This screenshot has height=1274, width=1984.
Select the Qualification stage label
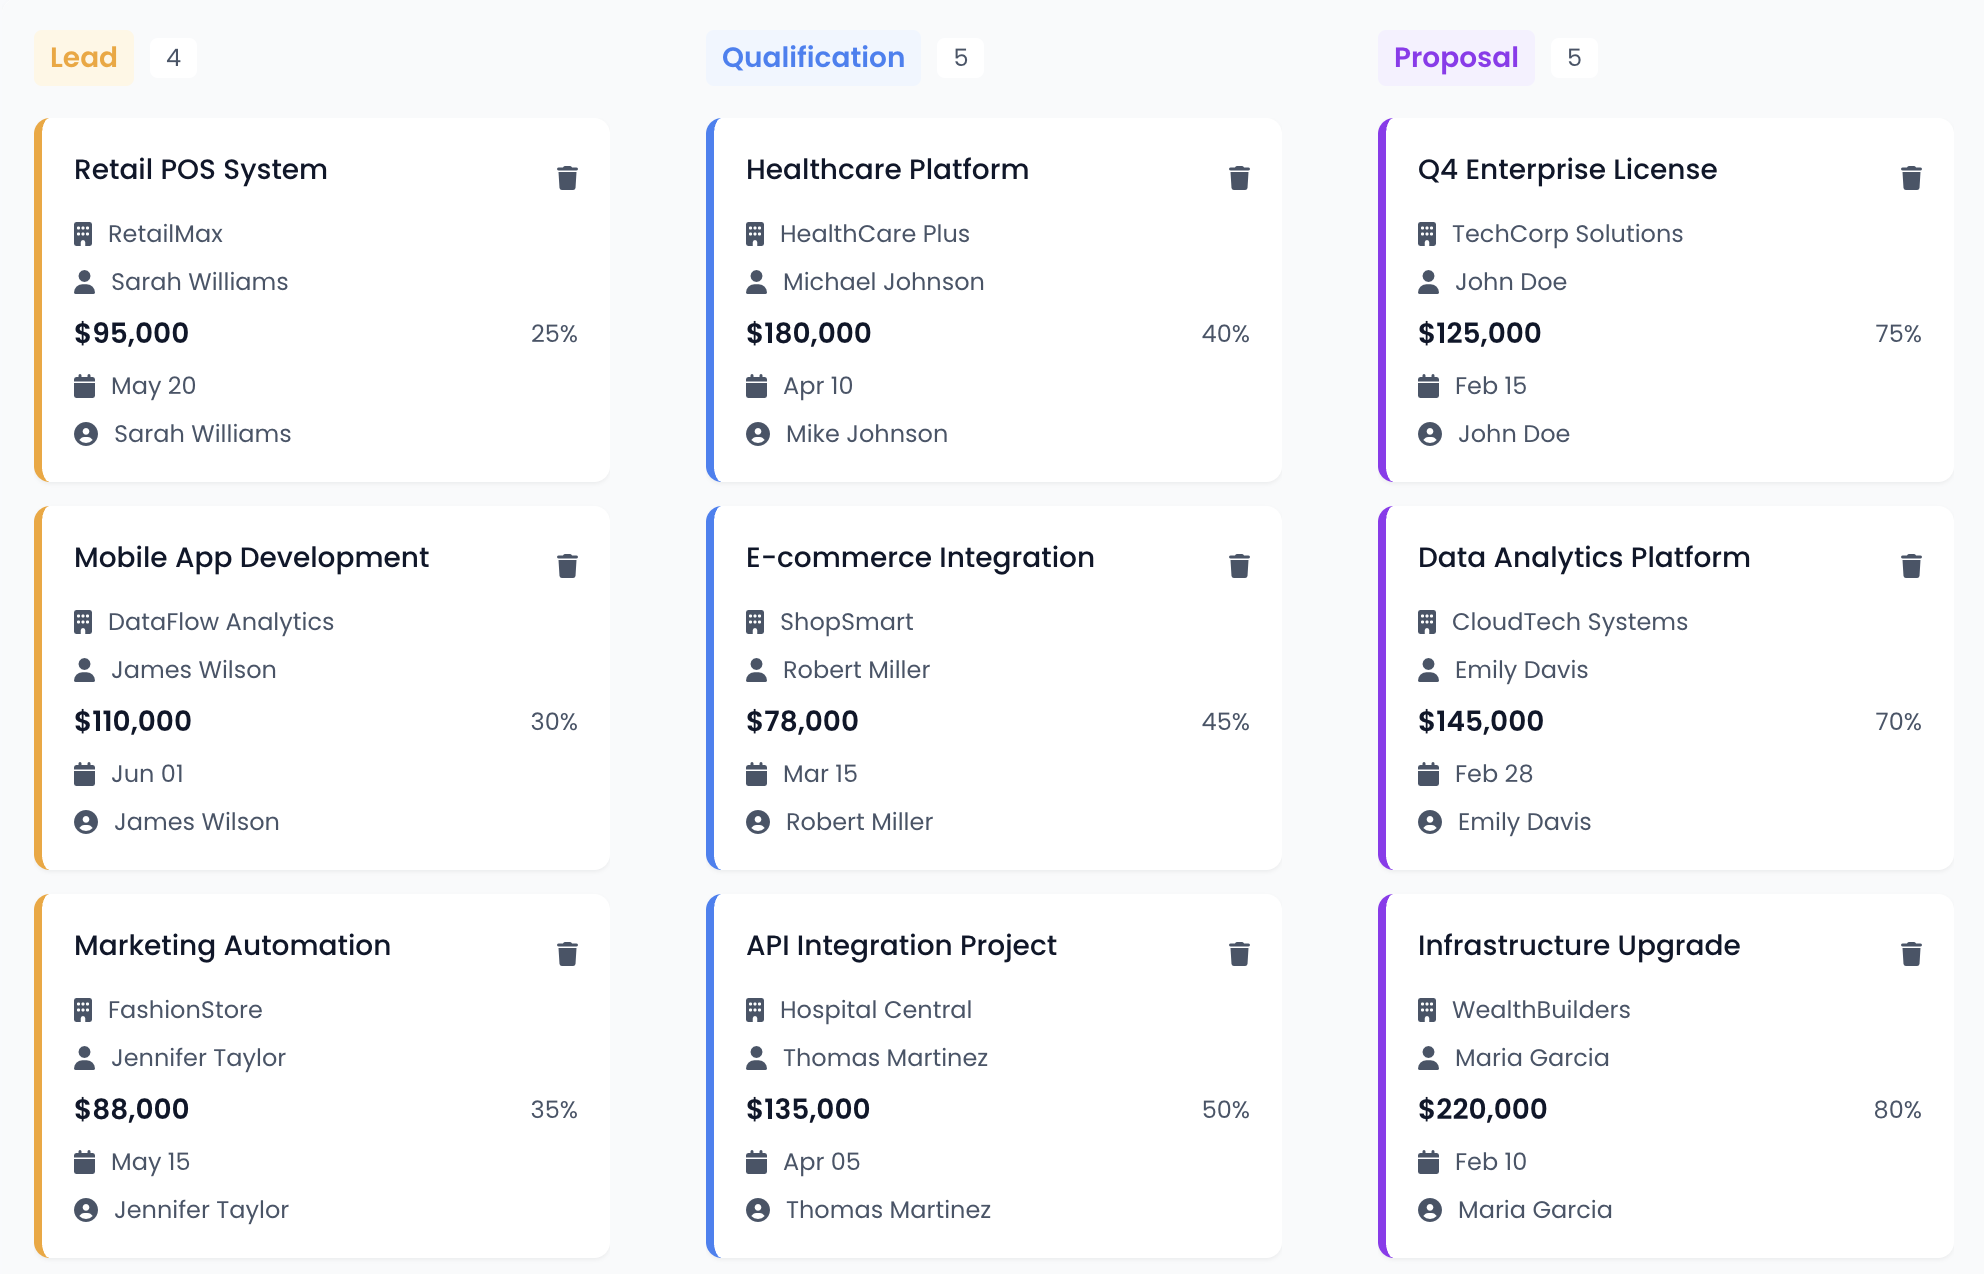(x=813, y=58)
